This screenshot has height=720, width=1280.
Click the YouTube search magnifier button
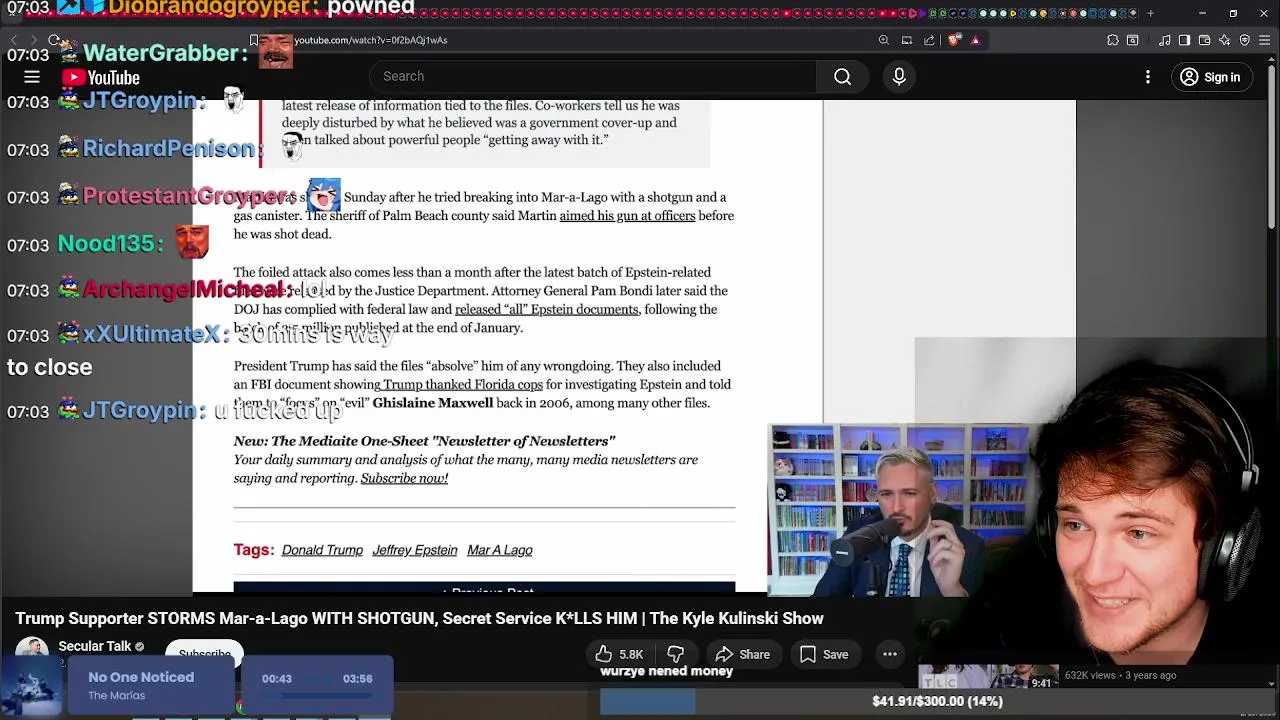click(x=842, y=76)
